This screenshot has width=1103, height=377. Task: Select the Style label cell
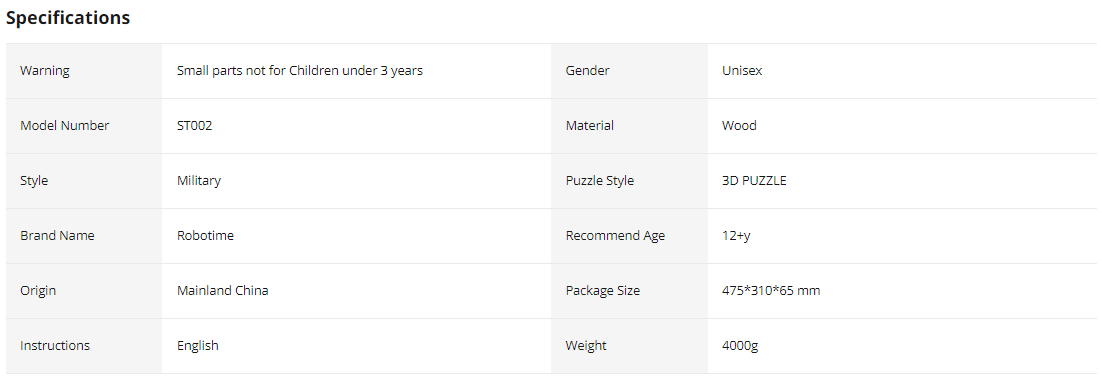click(x=84, y=181)
